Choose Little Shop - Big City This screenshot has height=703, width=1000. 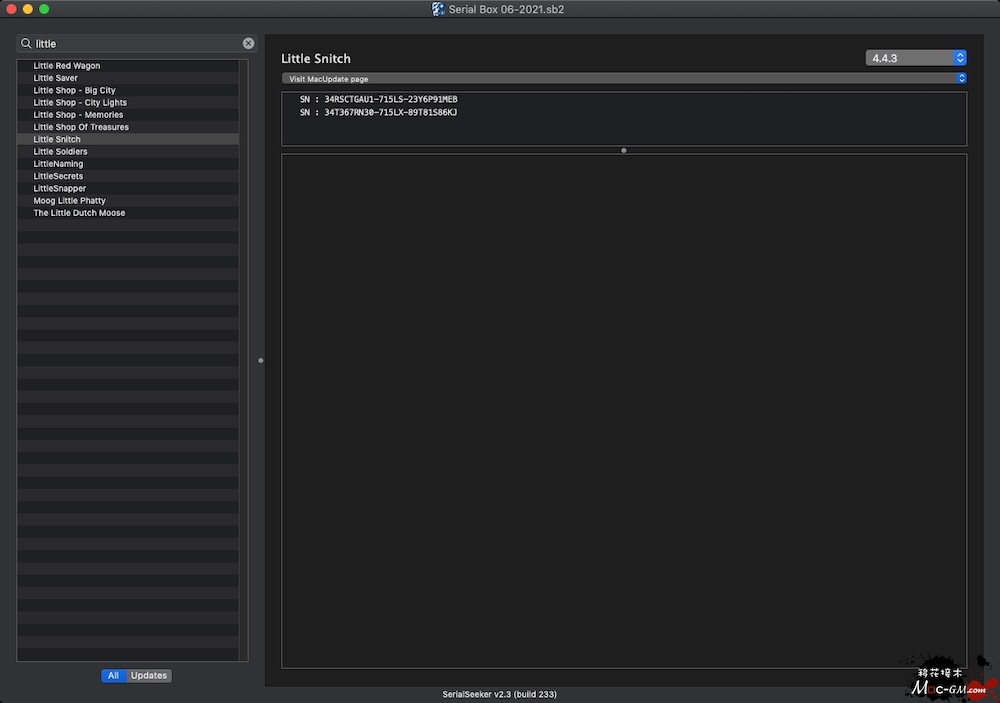pos(74,90)
